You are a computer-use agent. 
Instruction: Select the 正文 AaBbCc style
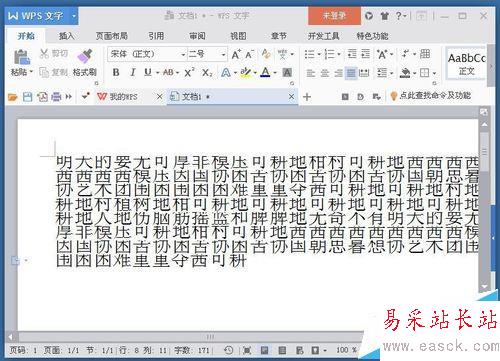tap(466, 63)
